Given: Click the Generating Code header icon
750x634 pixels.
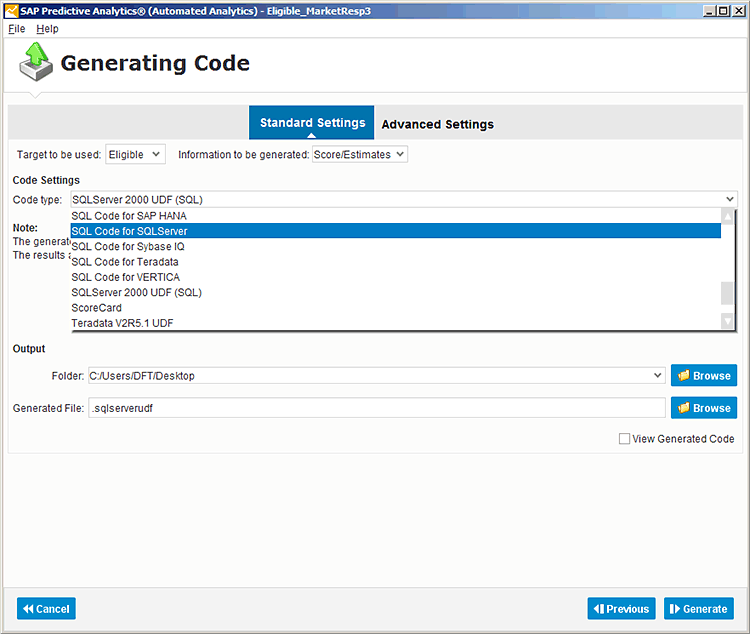Looking at the screenshot, I should [36, 61].
